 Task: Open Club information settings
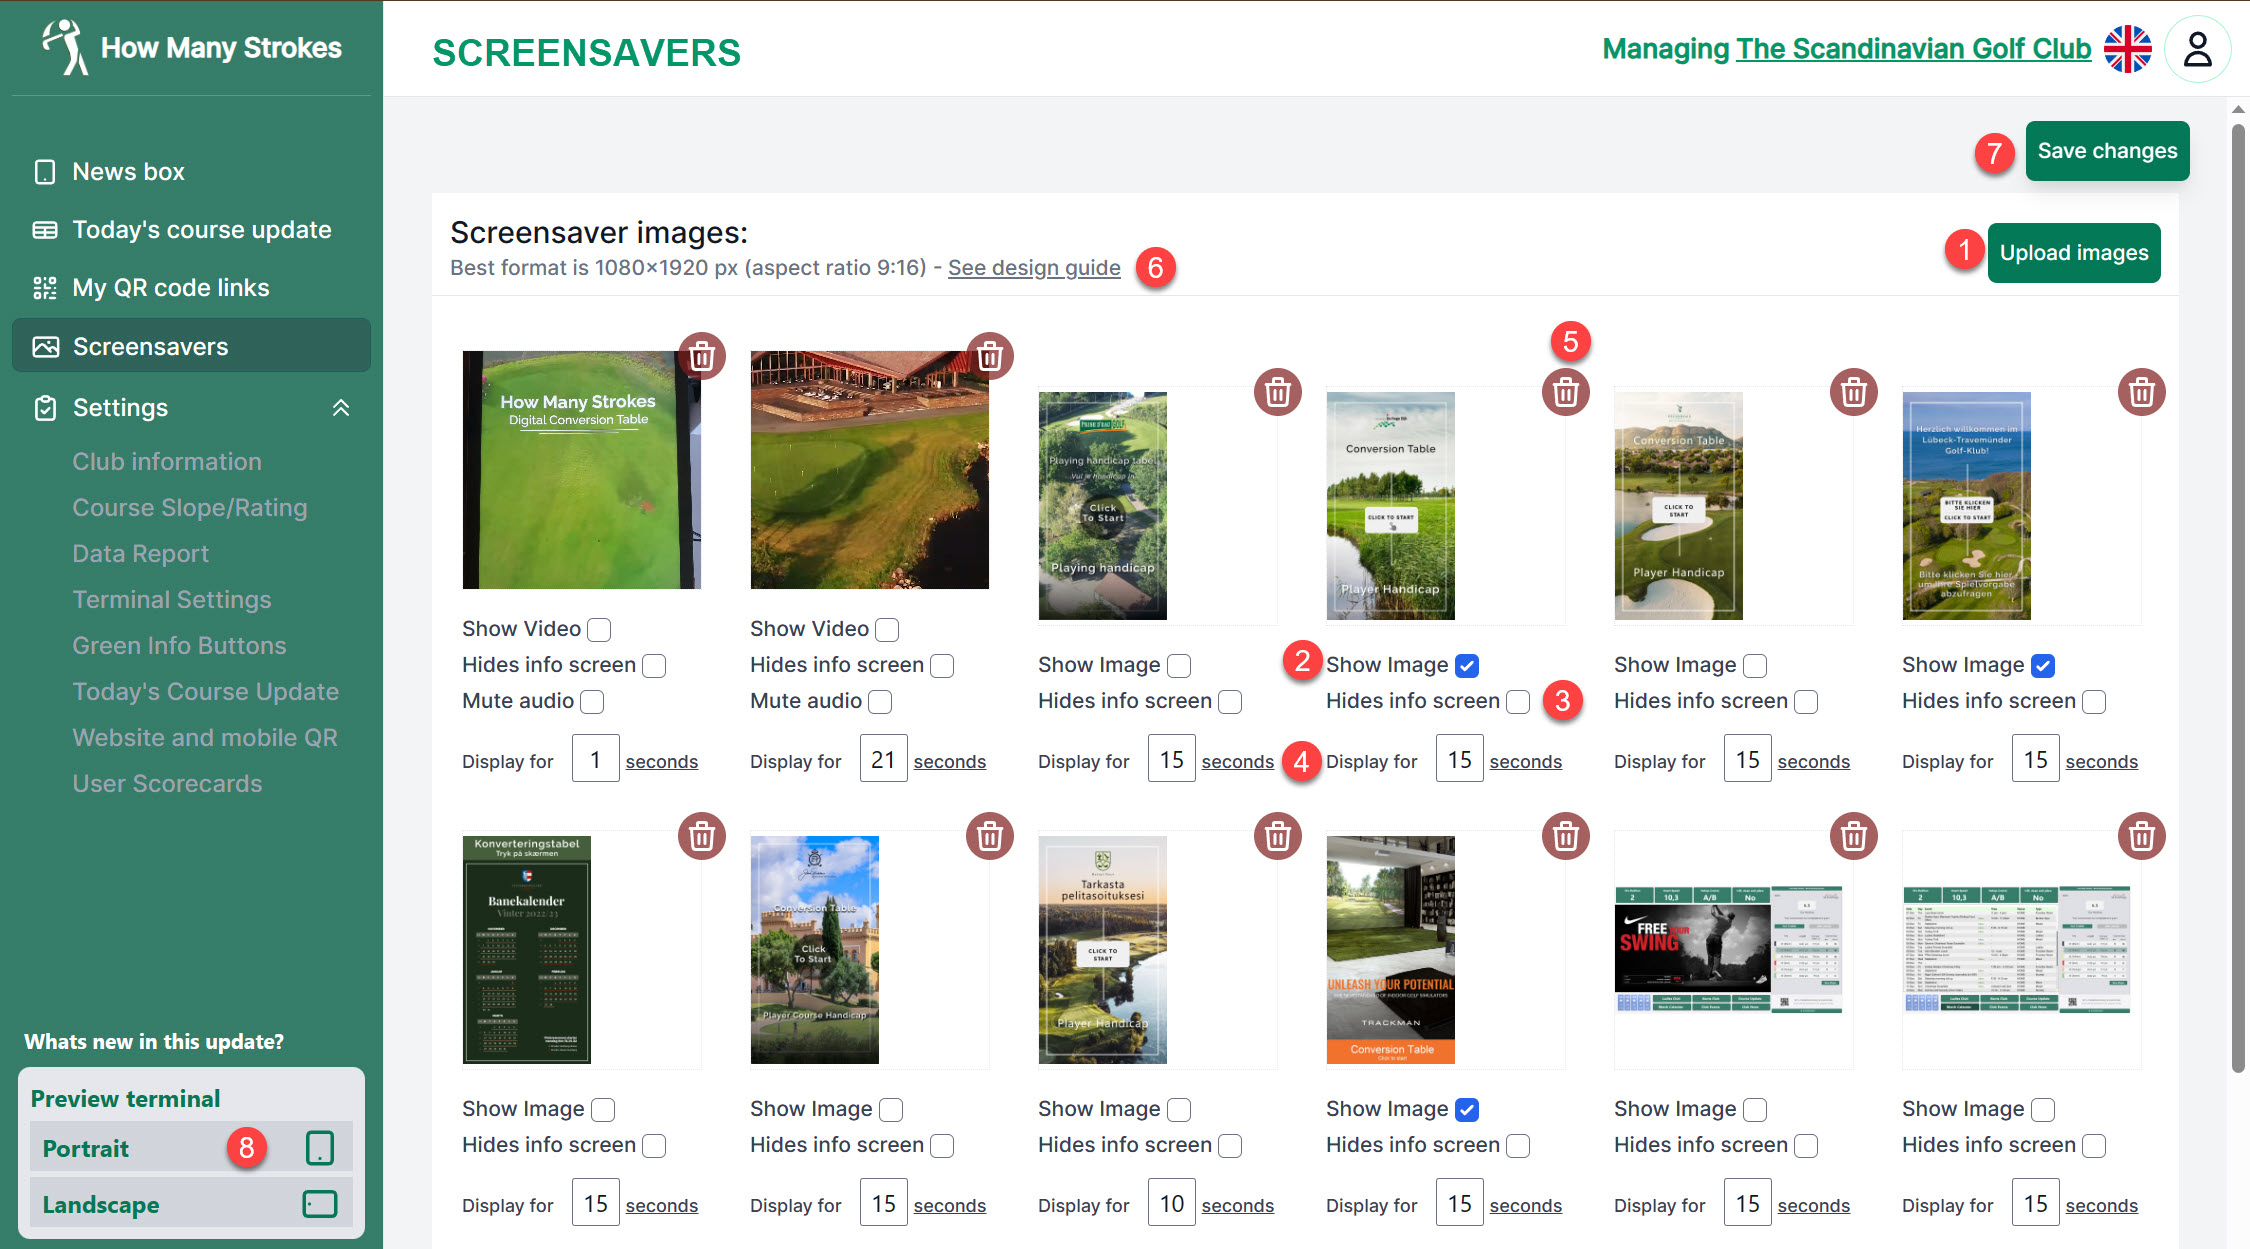167,462
